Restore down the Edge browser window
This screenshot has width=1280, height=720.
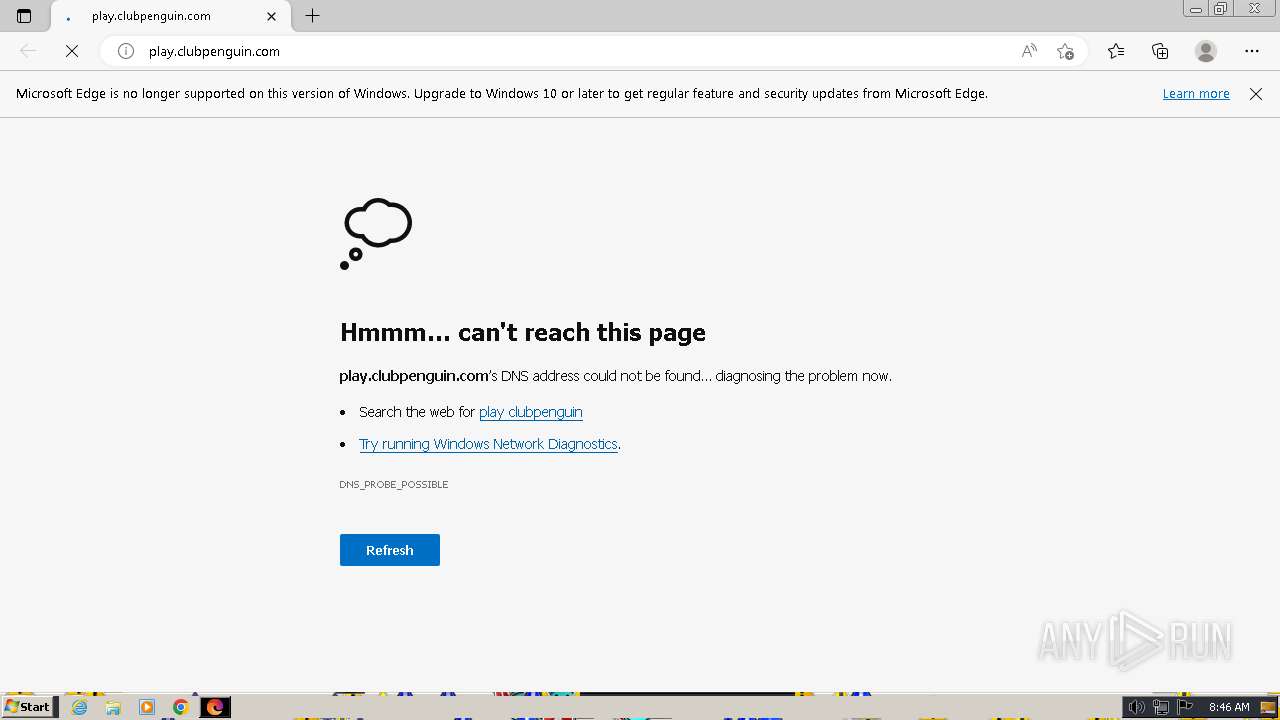tap(1221, 9)
